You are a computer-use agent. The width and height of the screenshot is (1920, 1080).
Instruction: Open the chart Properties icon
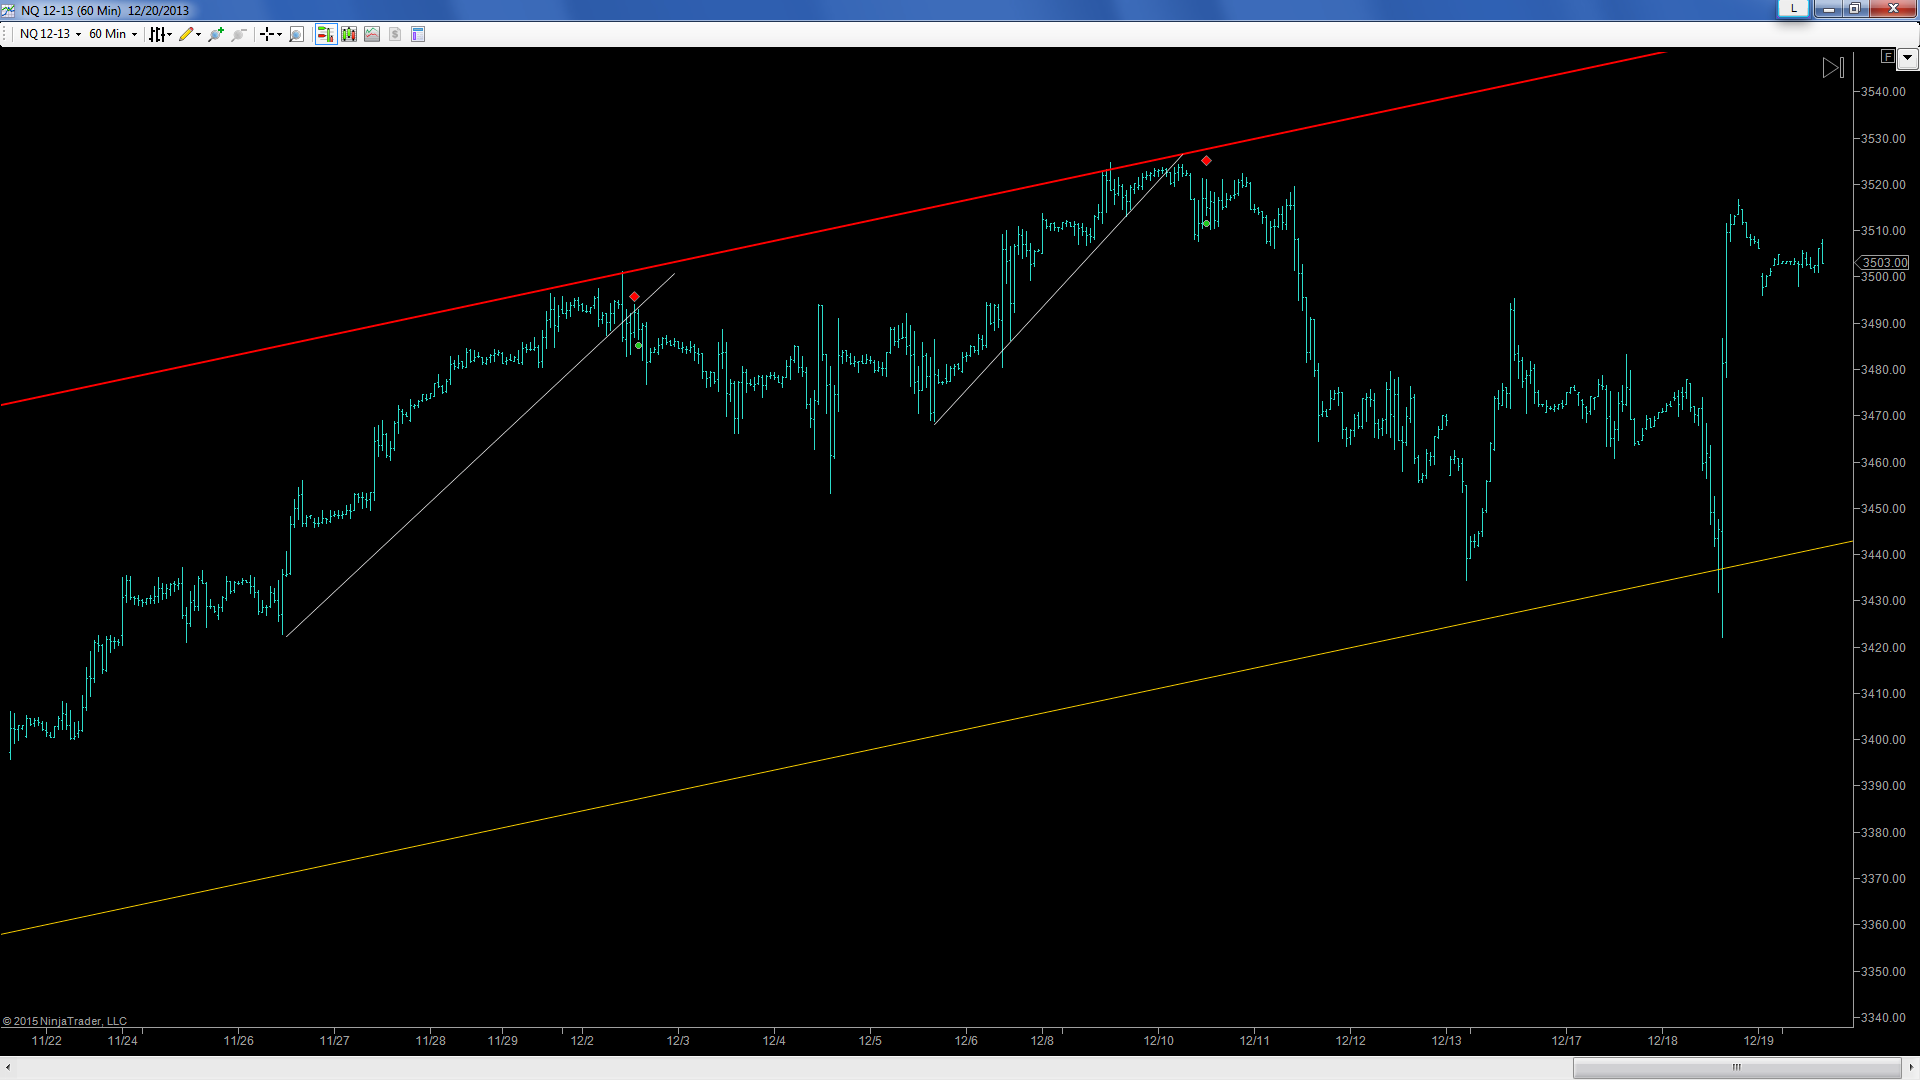[x=418, y=34]
